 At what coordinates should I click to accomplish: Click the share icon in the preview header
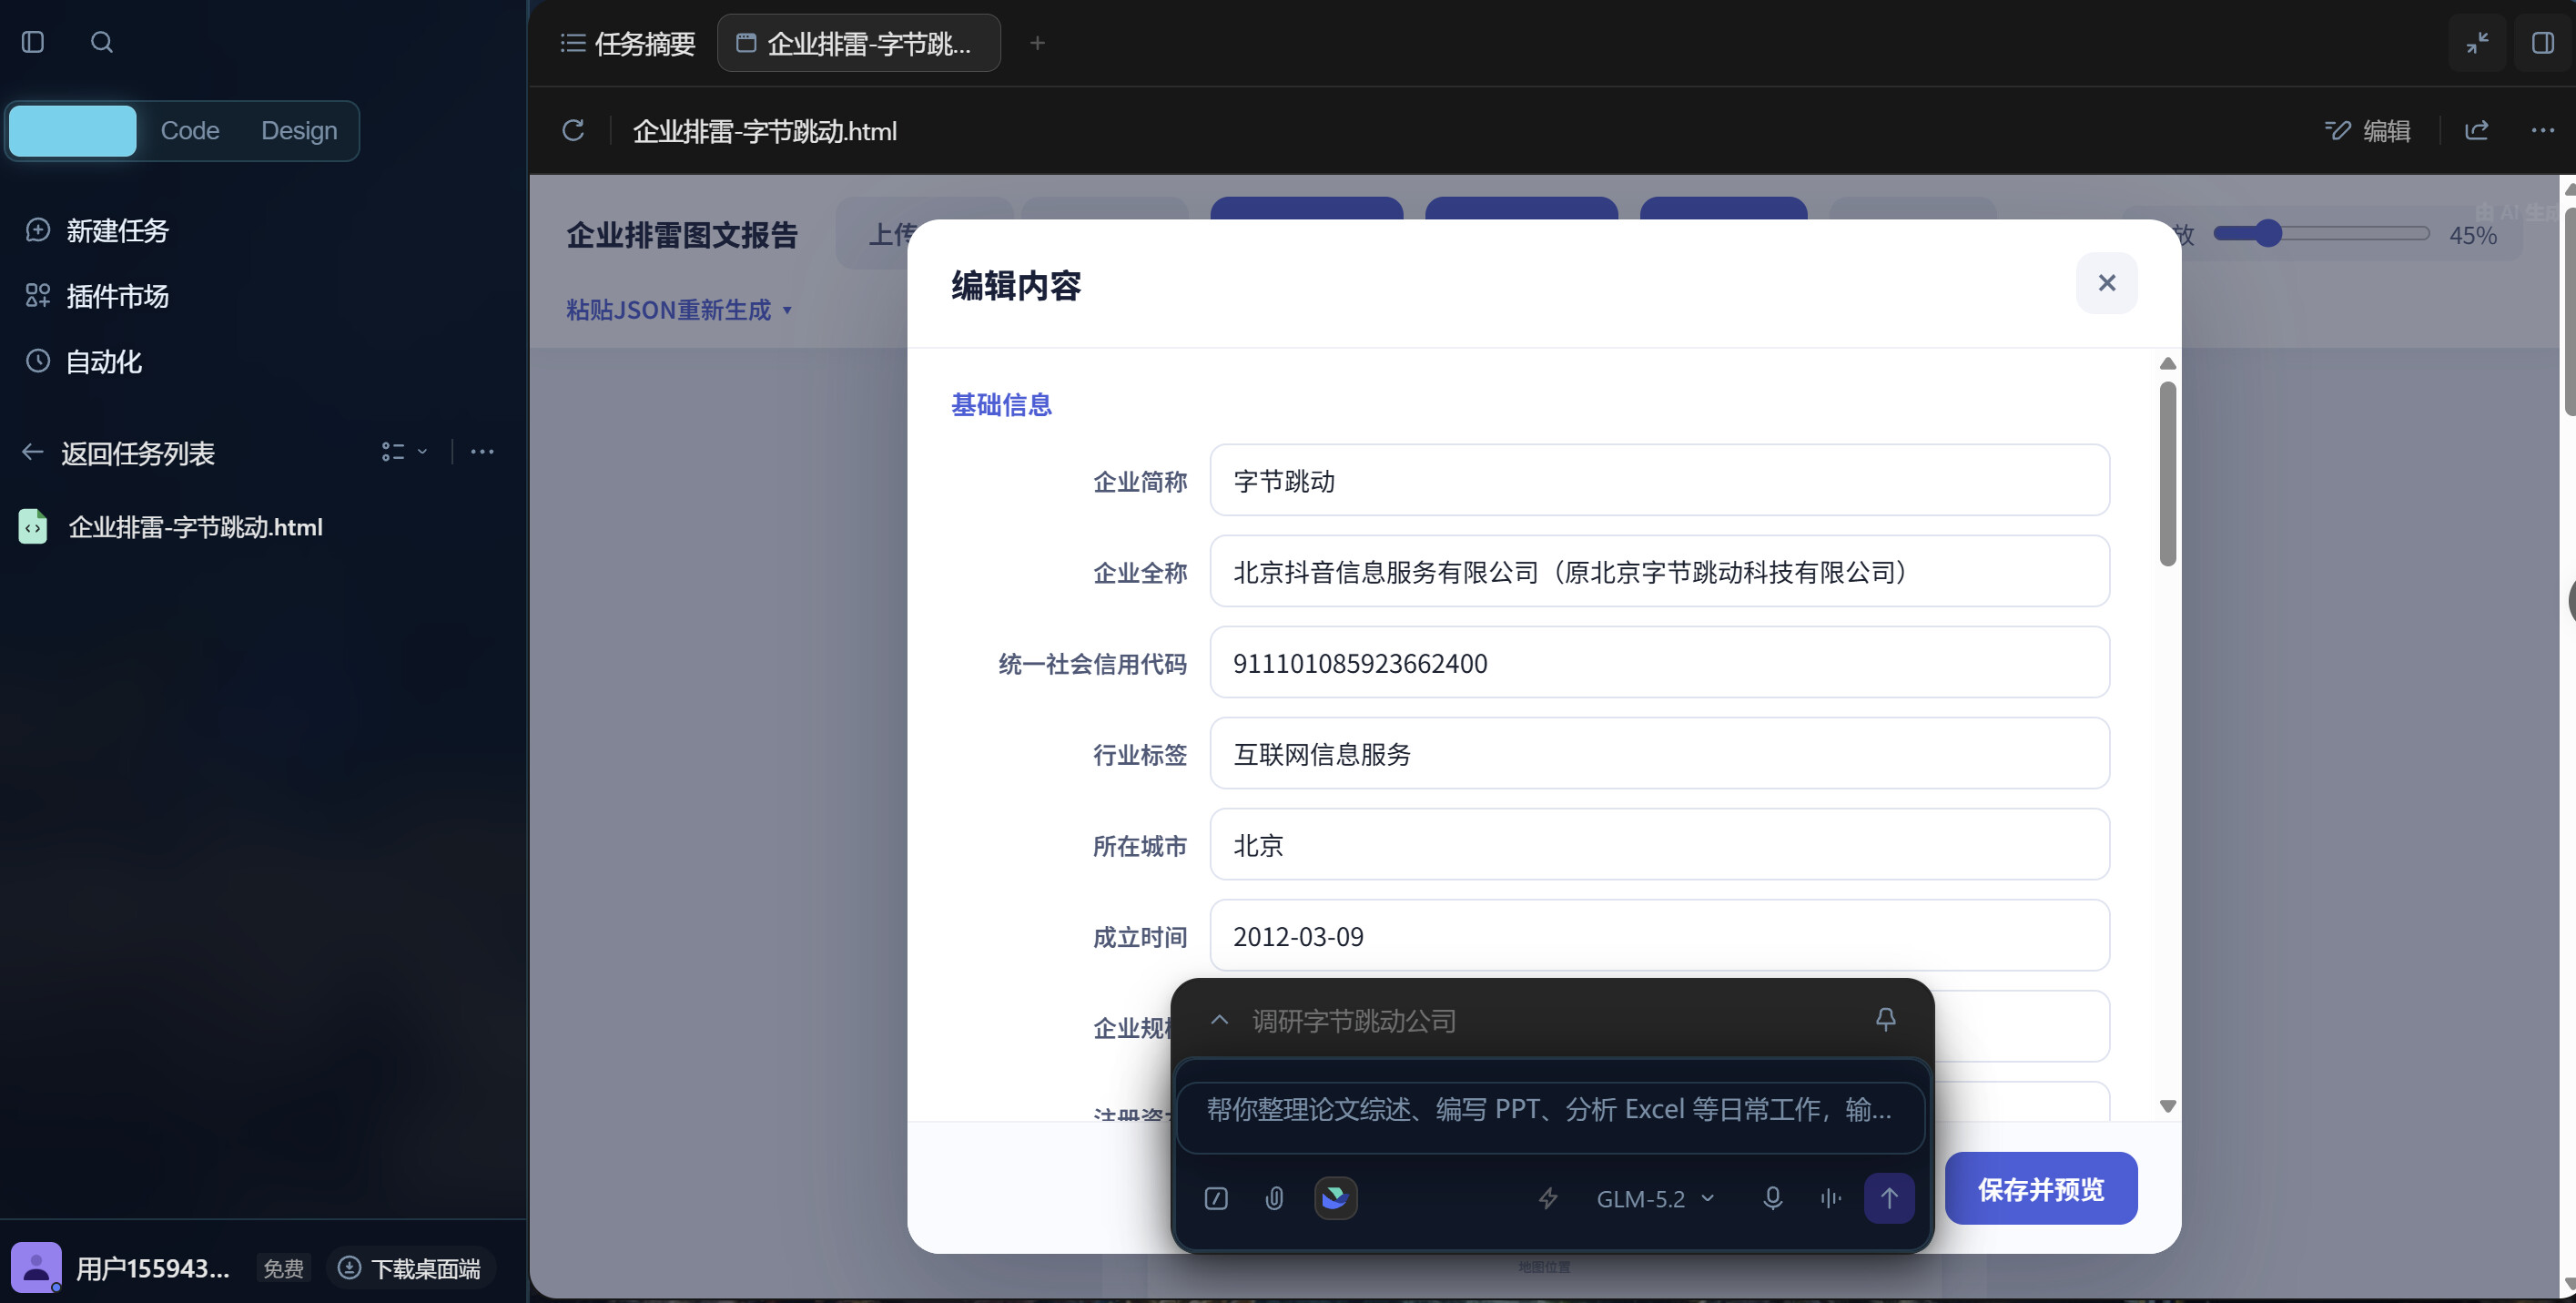(2477, 130)
